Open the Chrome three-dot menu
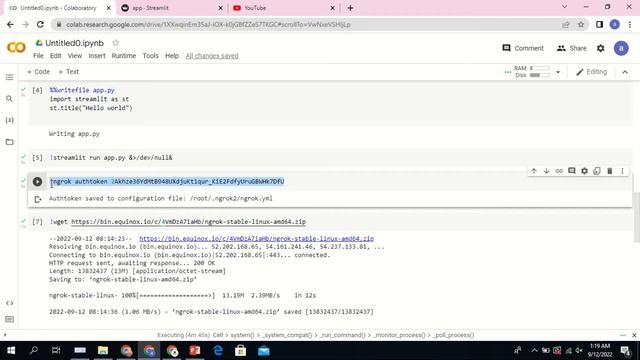 (x=630, y=24)
